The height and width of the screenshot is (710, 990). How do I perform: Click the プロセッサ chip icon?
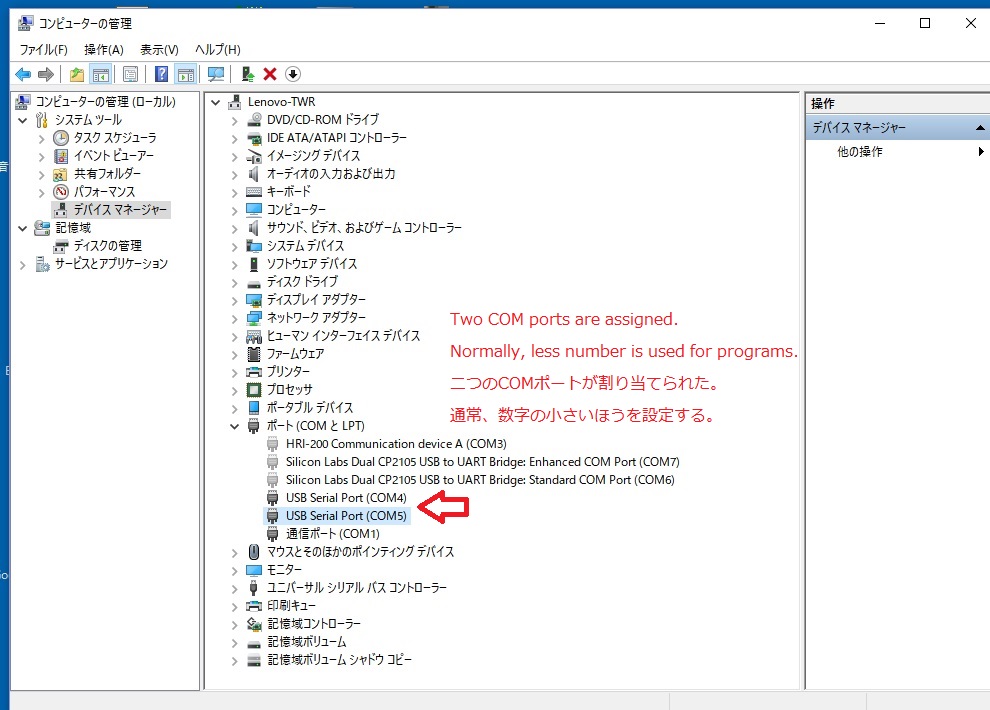pos(254,390)
